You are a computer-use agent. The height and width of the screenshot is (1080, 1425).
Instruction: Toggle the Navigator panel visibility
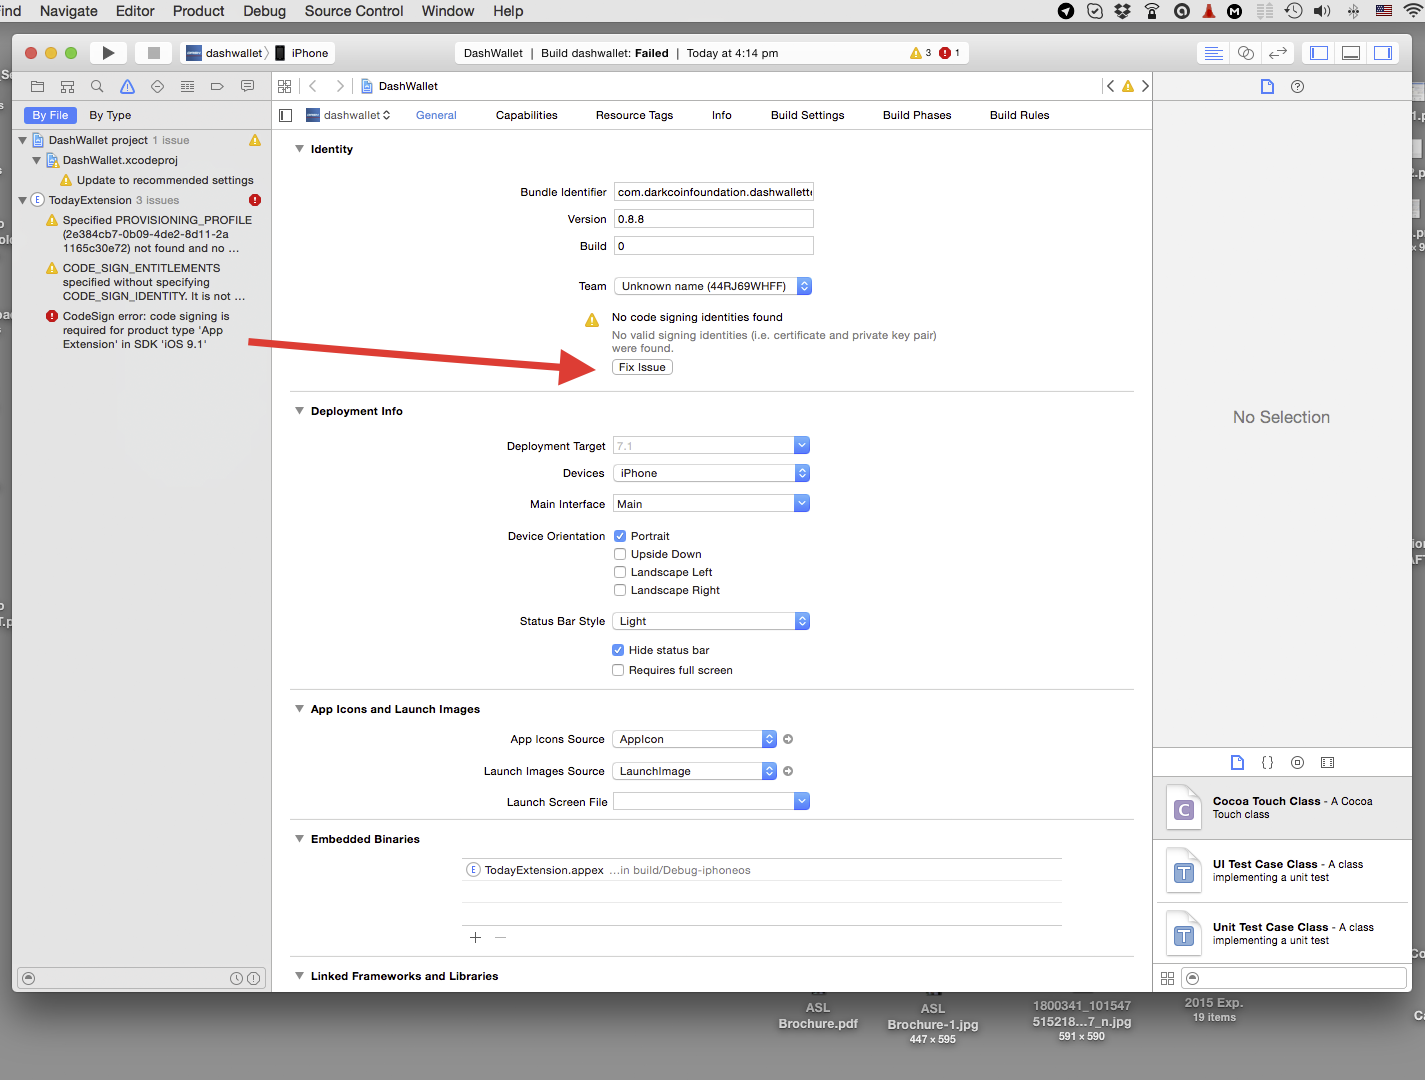[1319, 53]
